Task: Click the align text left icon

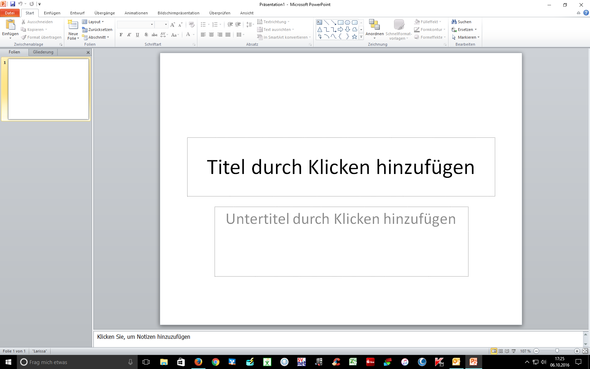Action: [203, 35]
